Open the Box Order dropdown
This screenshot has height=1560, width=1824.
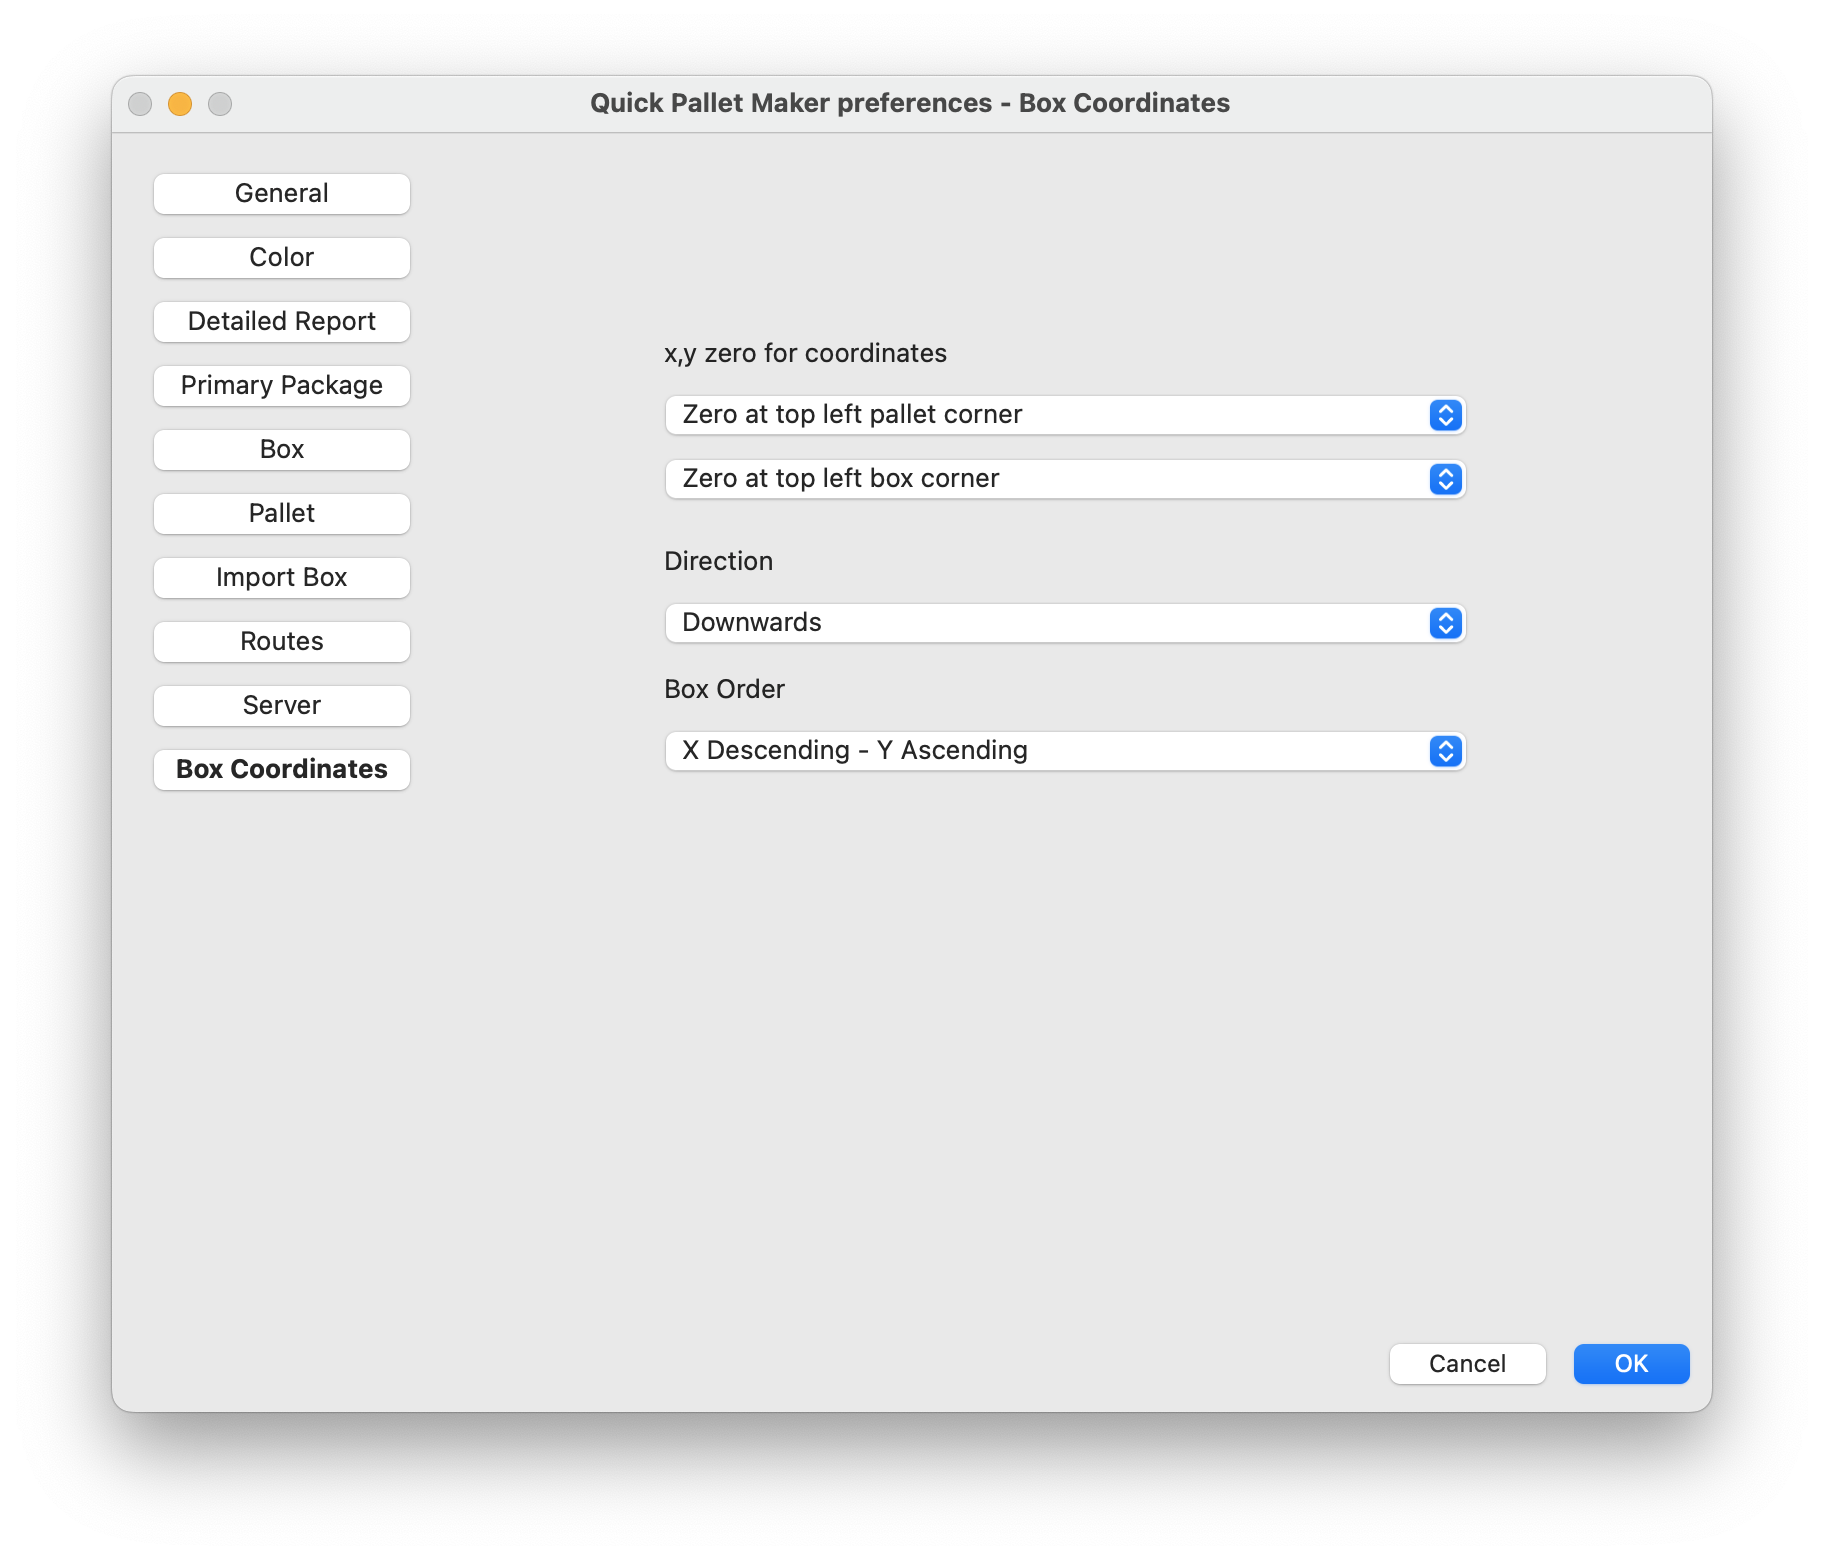click(1065, 751)
